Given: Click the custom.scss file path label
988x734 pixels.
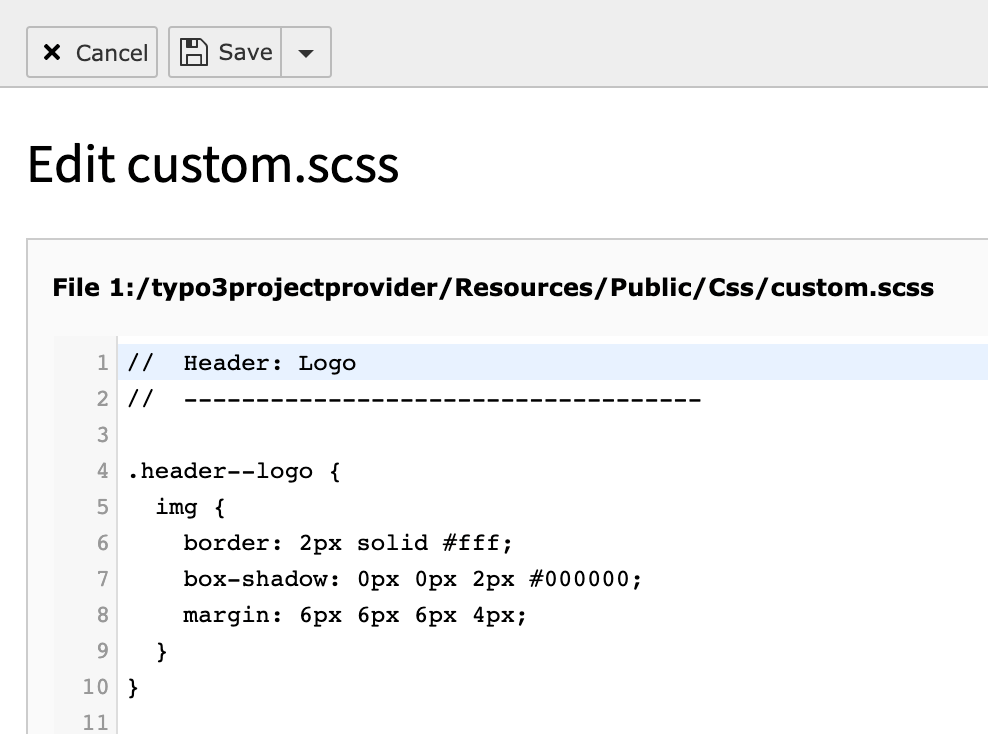Looking at the screenshot, I should click(x=493, y=288).
